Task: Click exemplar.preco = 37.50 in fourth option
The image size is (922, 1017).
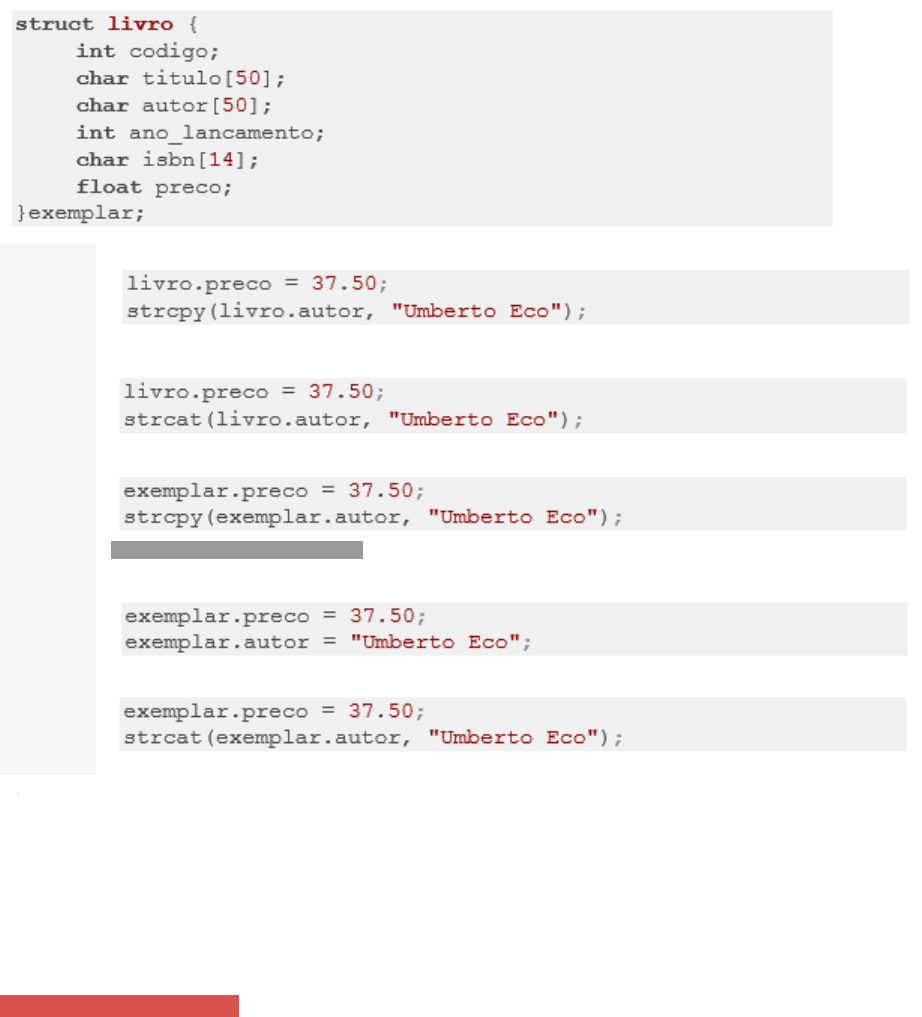Action: 276,616
